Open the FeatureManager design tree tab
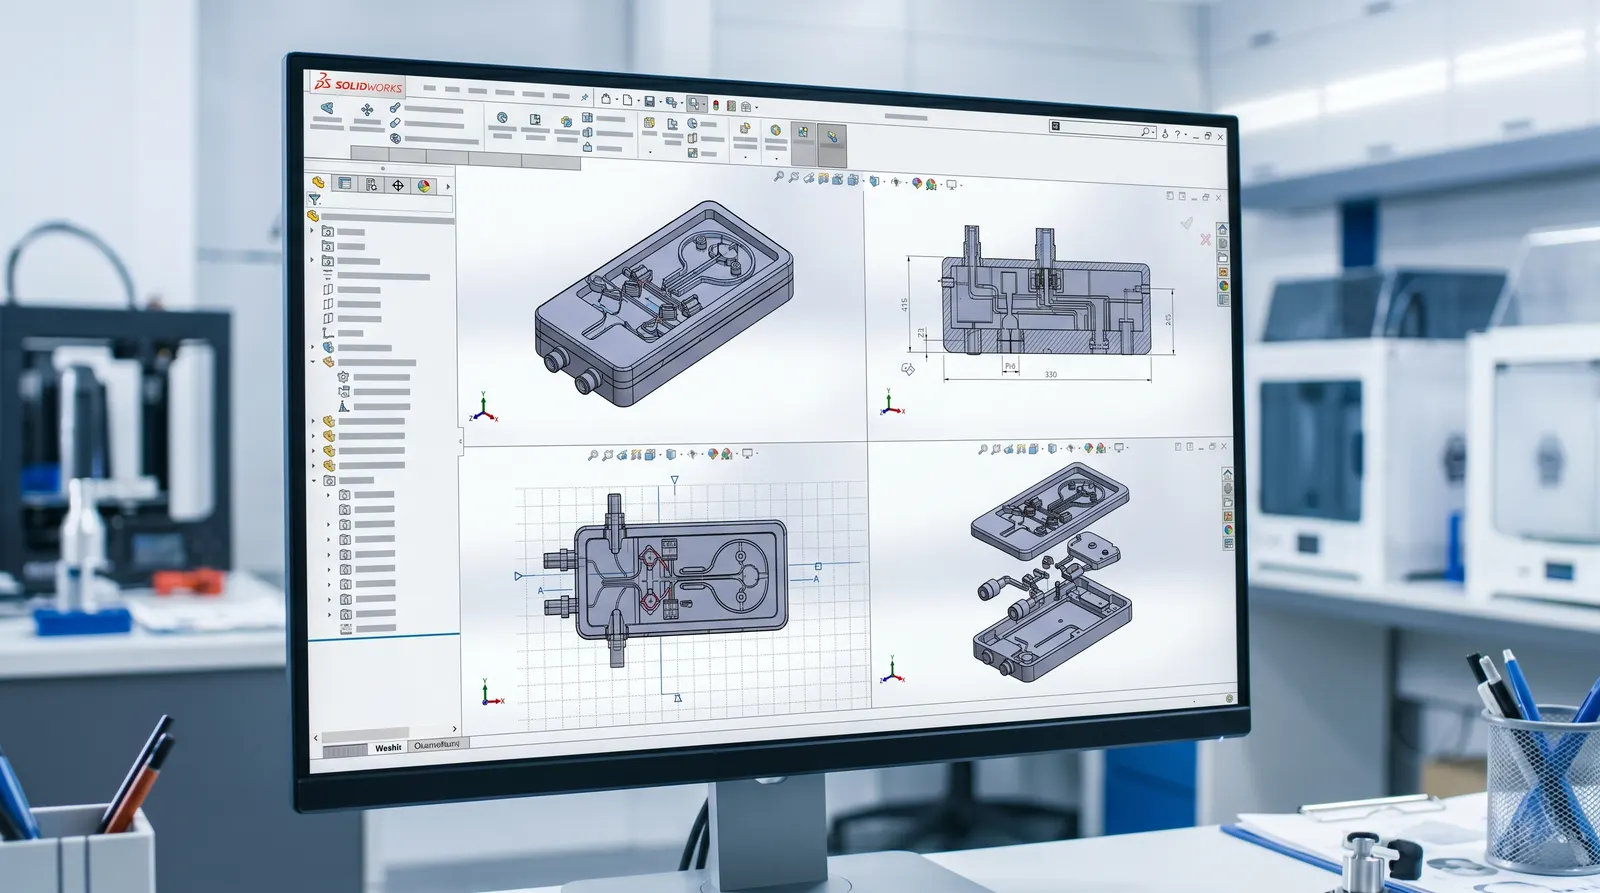Screen dimensions: 1600x893 tap(318, 182)
